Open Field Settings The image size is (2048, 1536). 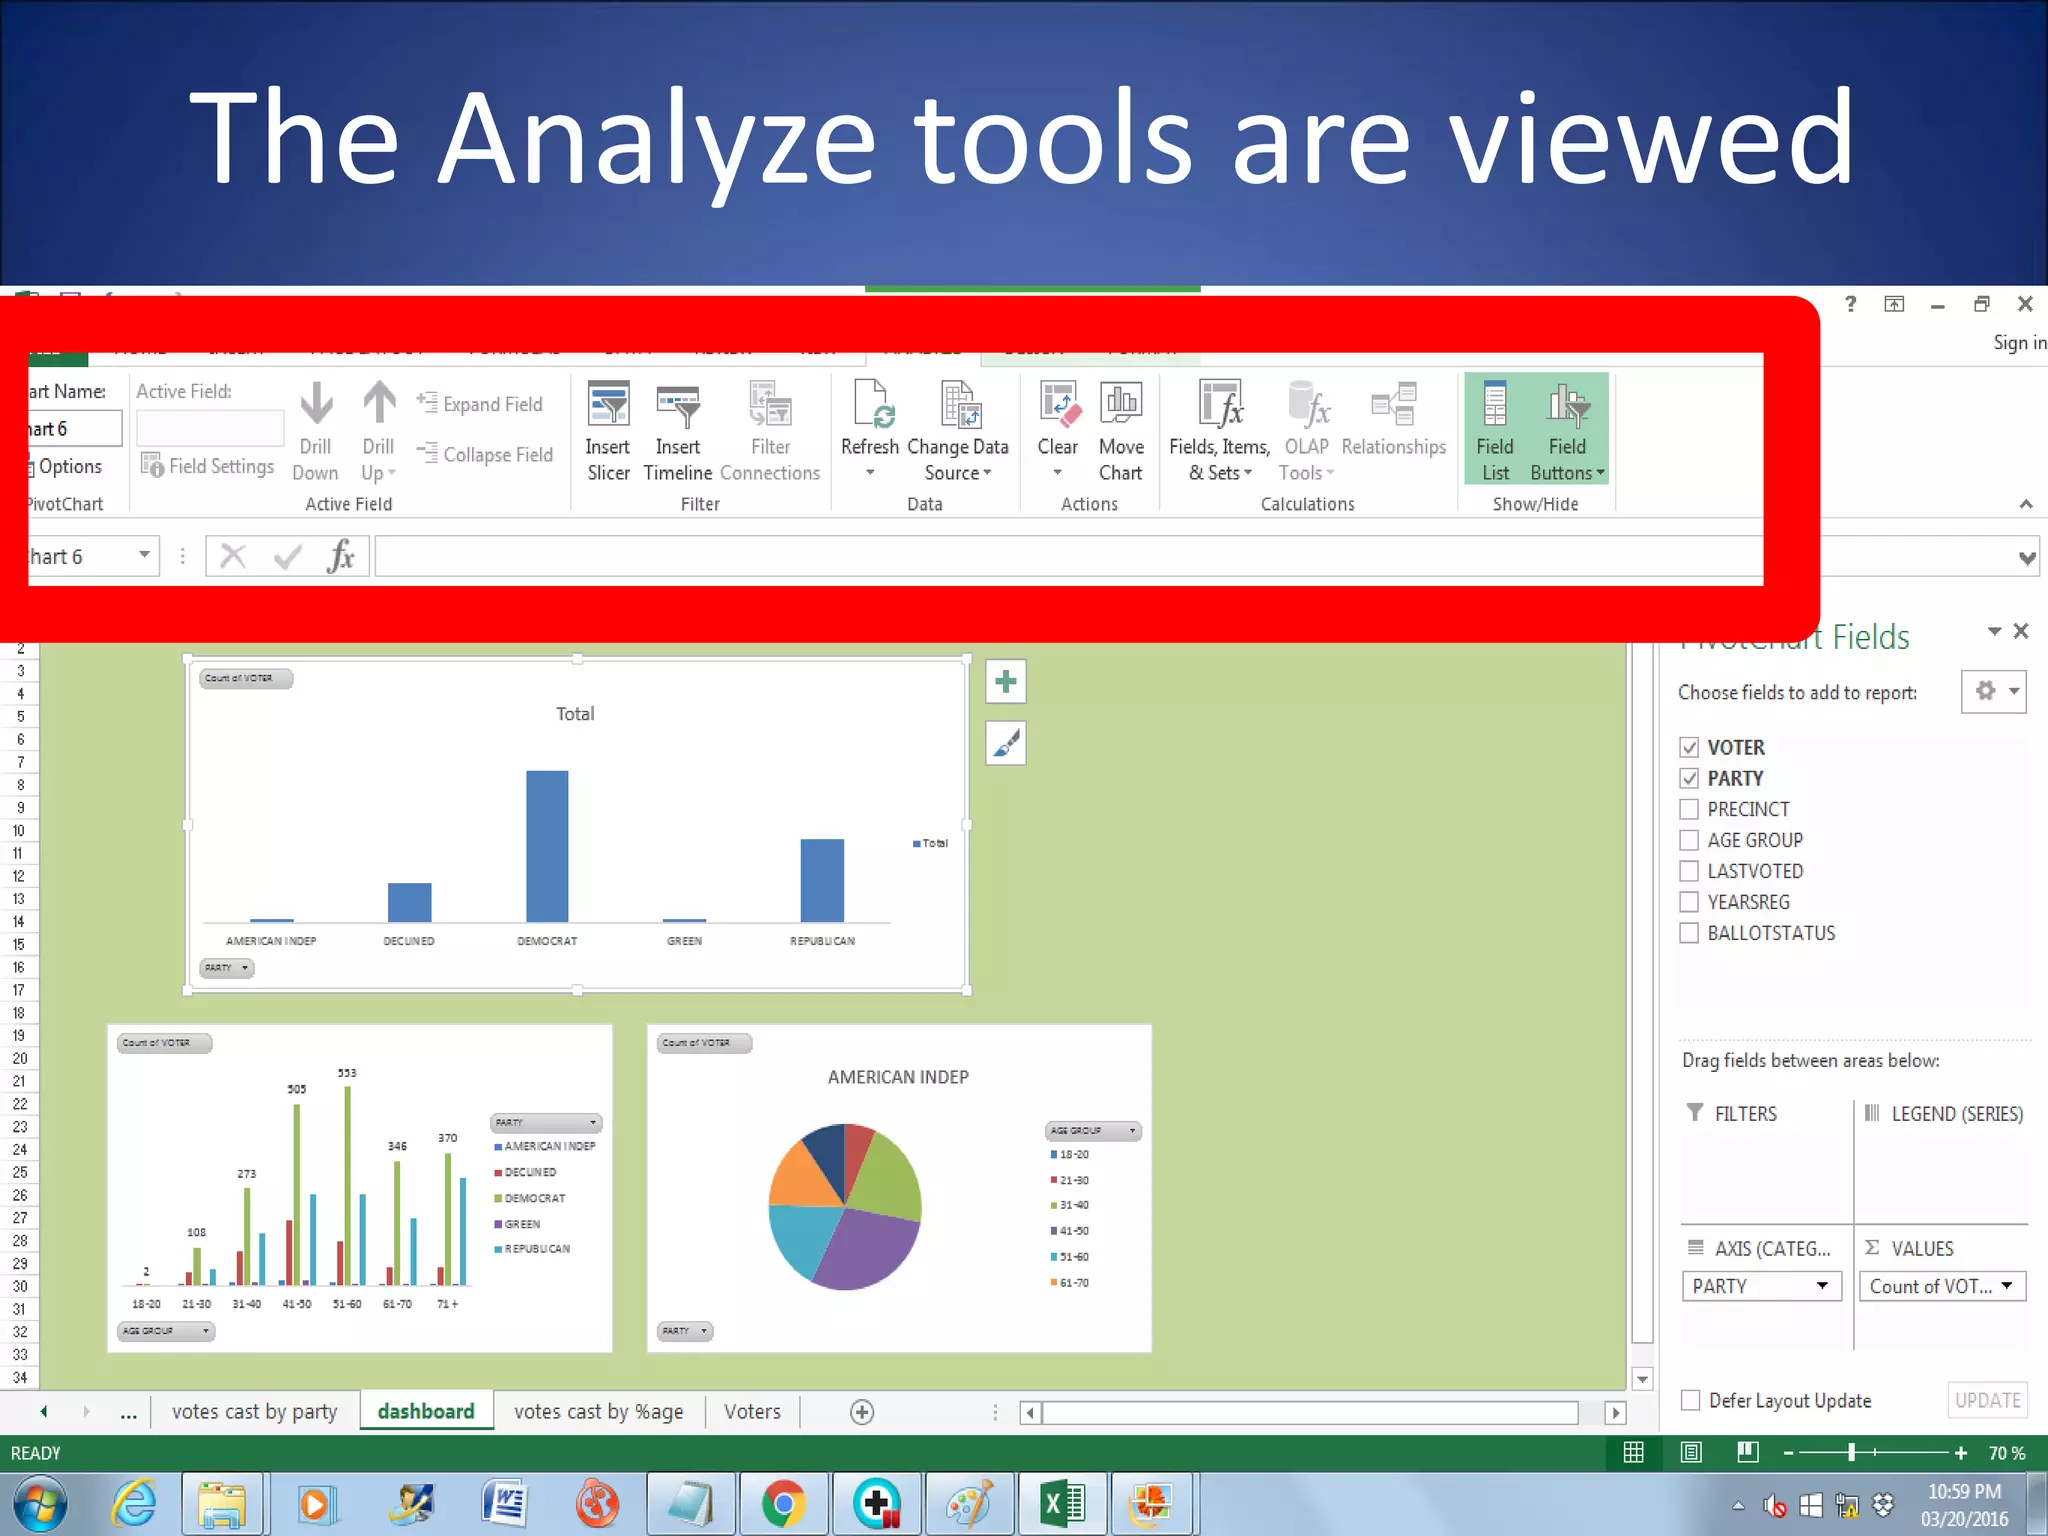[x=207, y=466]
